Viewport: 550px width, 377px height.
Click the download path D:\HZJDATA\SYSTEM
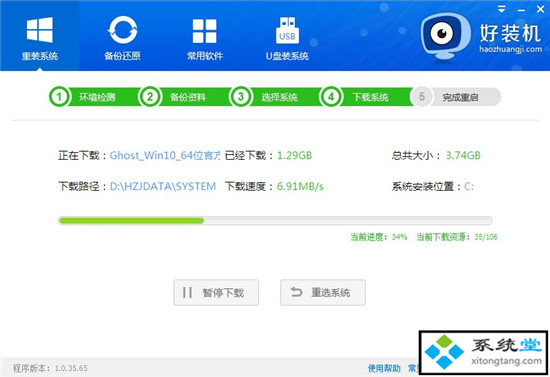click(163, 186)
